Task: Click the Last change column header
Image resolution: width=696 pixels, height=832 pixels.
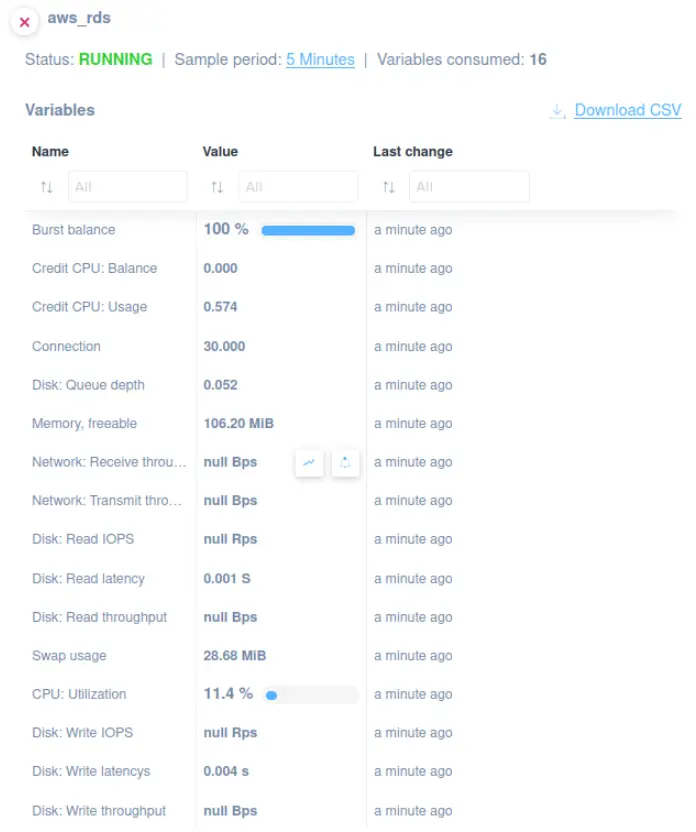Action: tap(413, 152)
